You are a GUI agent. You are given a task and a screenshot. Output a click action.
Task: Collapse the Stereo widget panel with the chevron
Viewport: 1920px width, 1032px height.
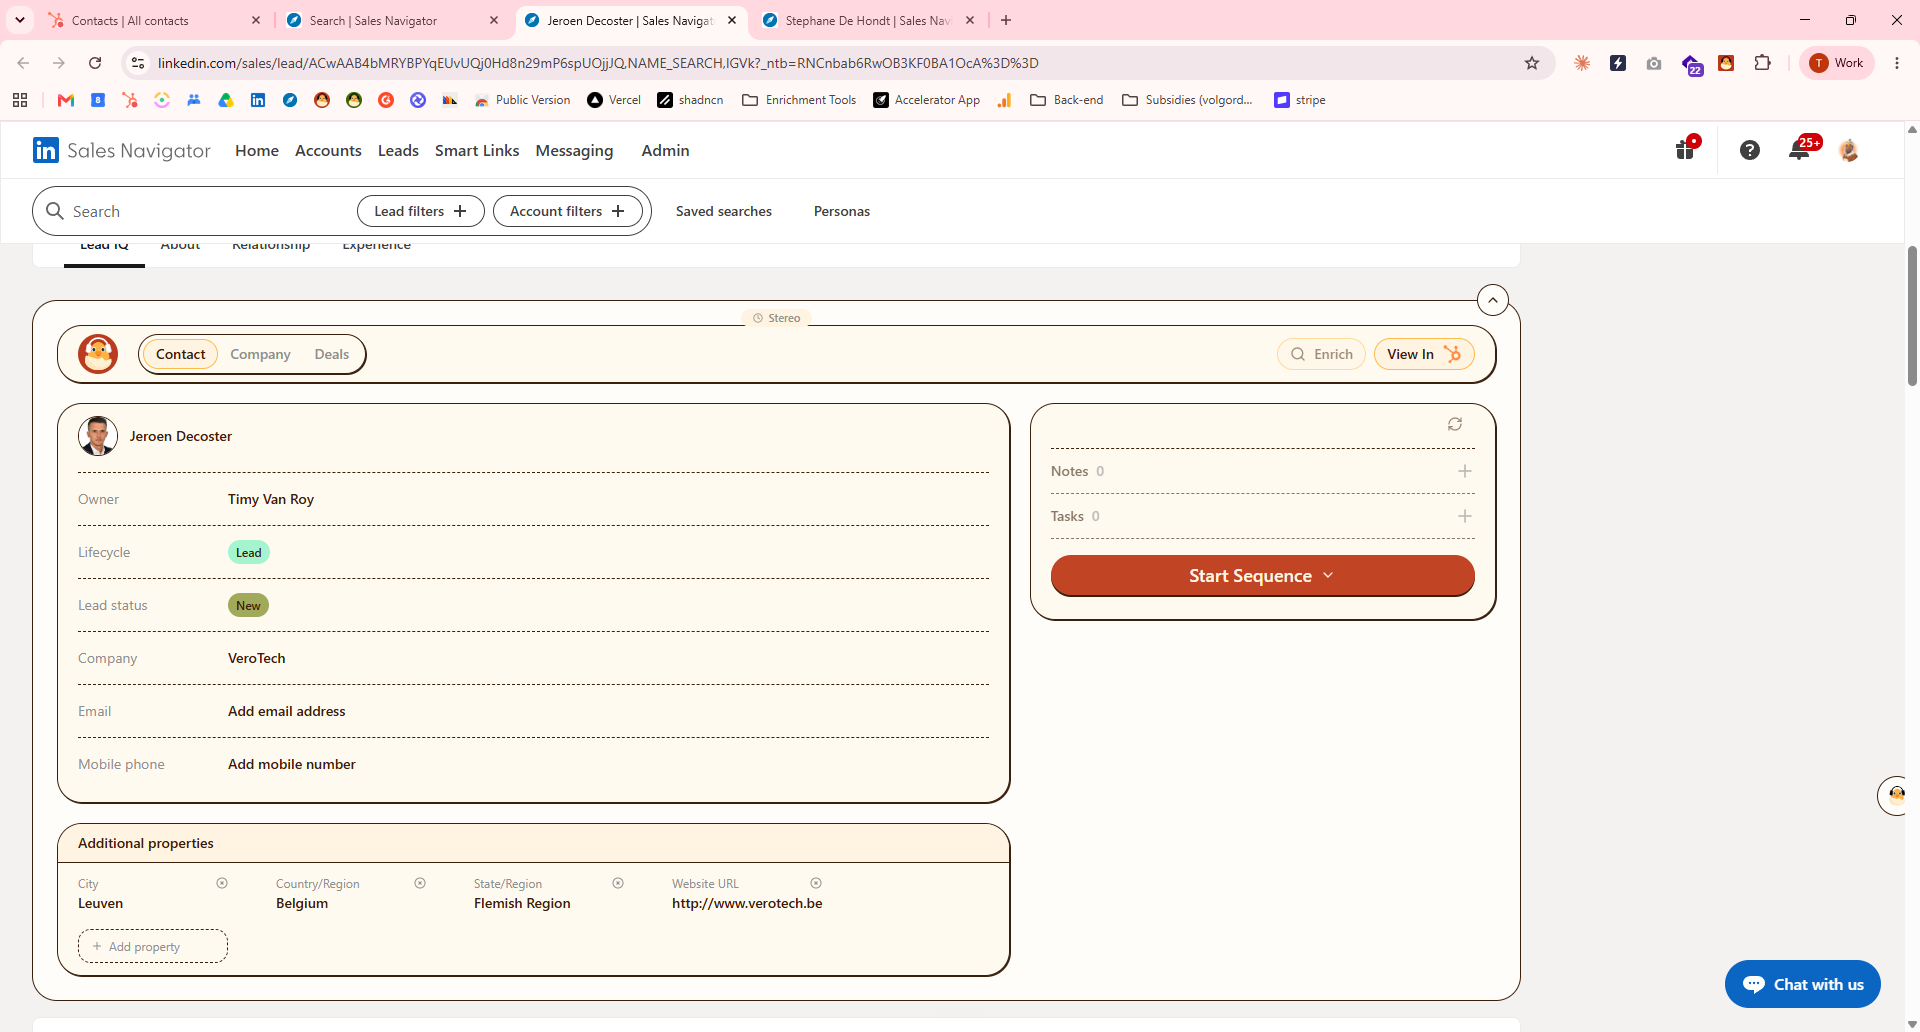point(1493,300)
